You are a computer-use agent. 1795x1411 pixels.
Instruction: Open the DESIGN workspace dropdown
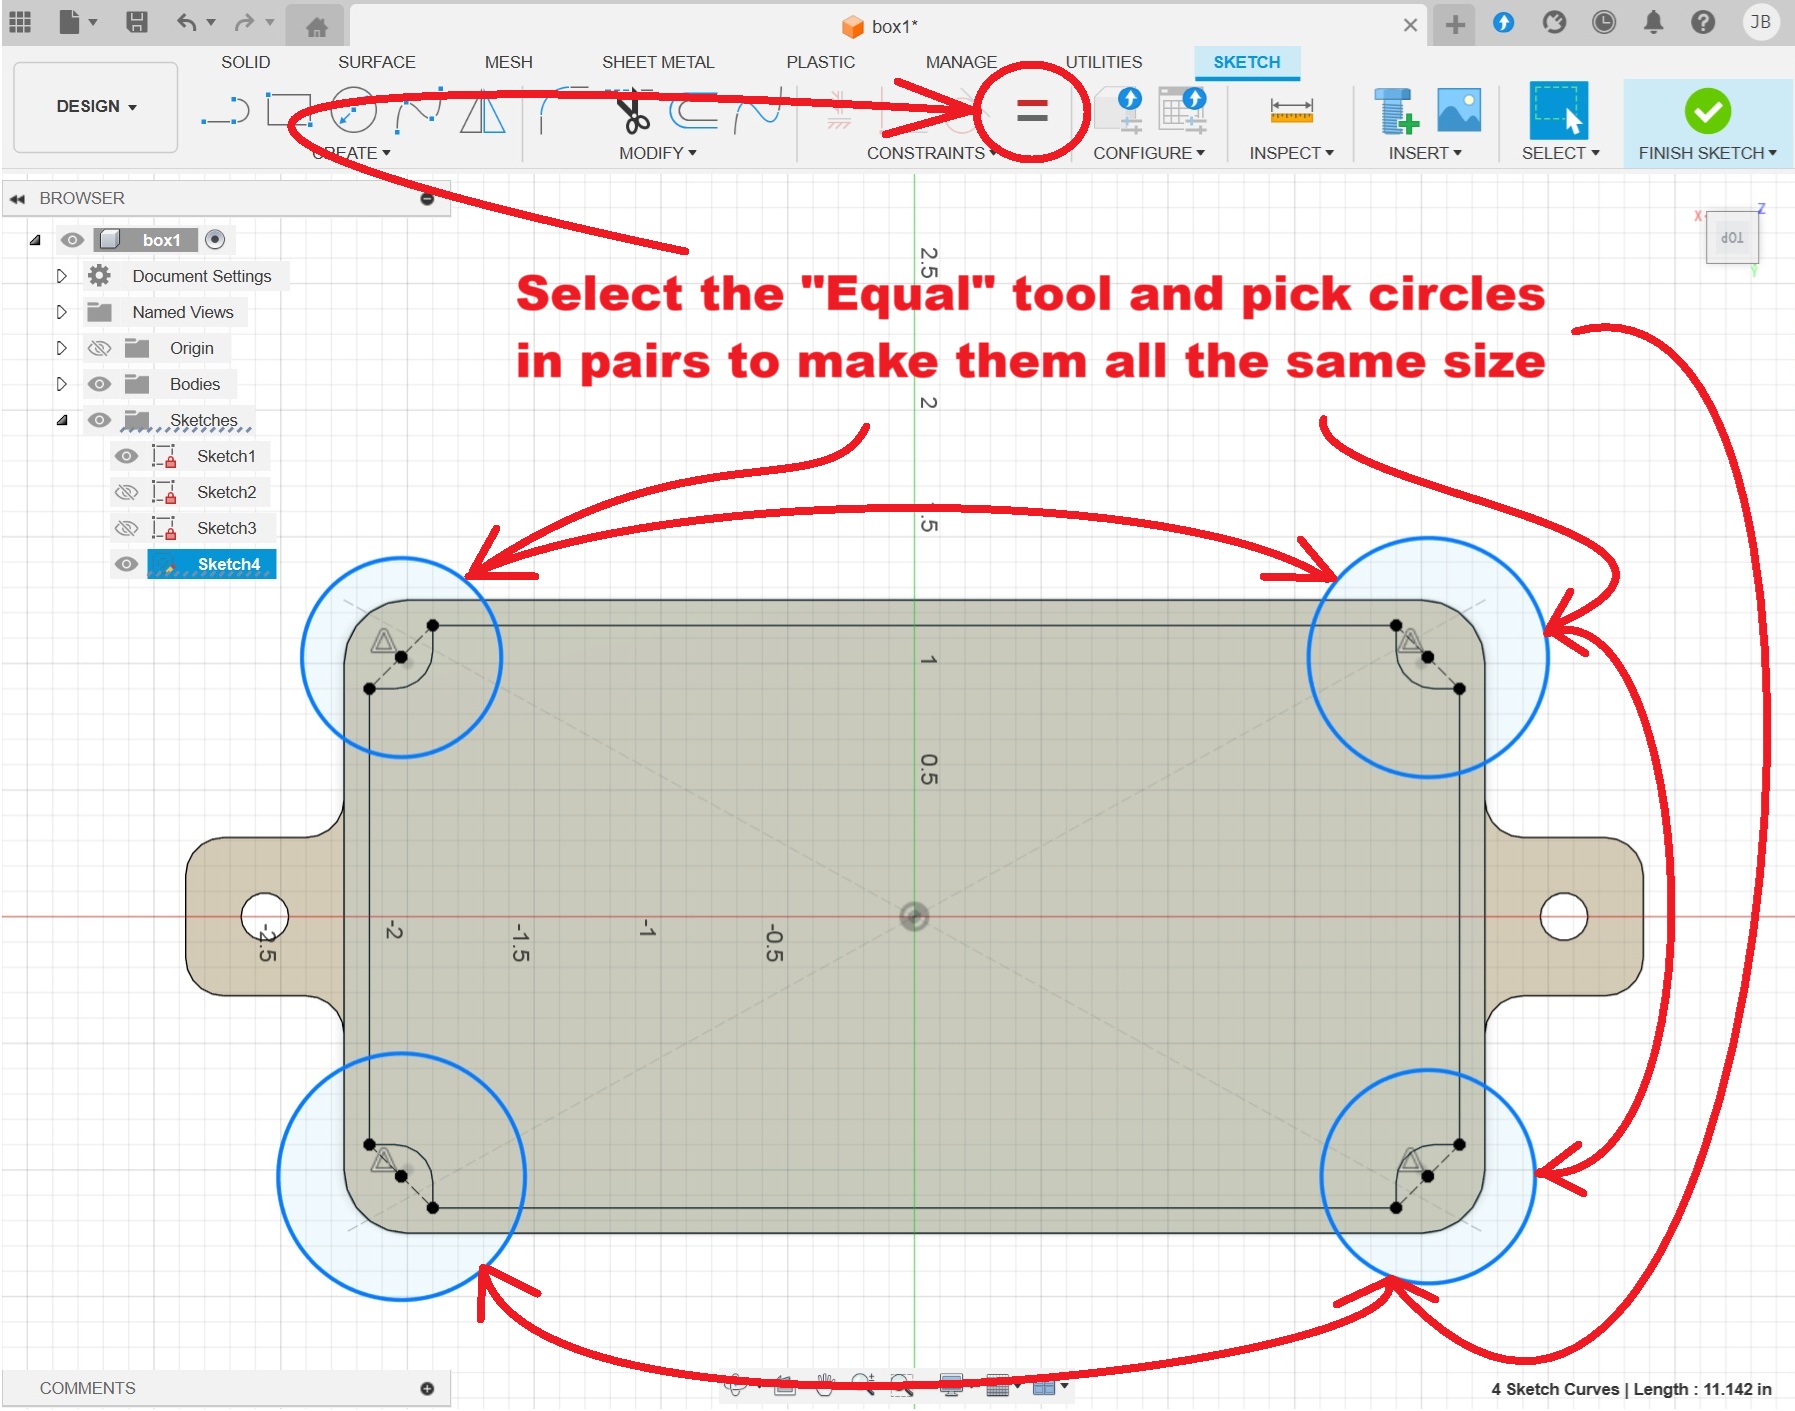[x=96, y=107]
